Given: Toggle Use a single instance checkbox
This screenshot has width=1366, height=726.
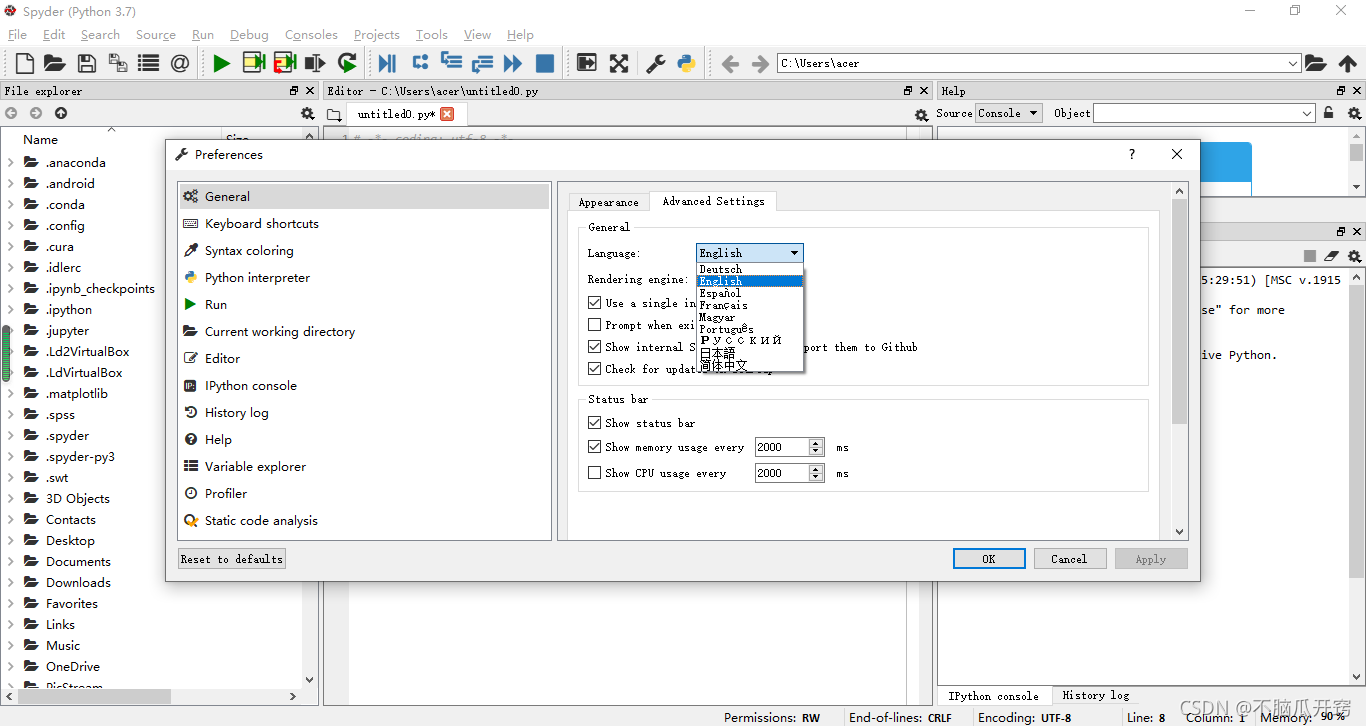Looking at the screenshot, I should (595, 302).
